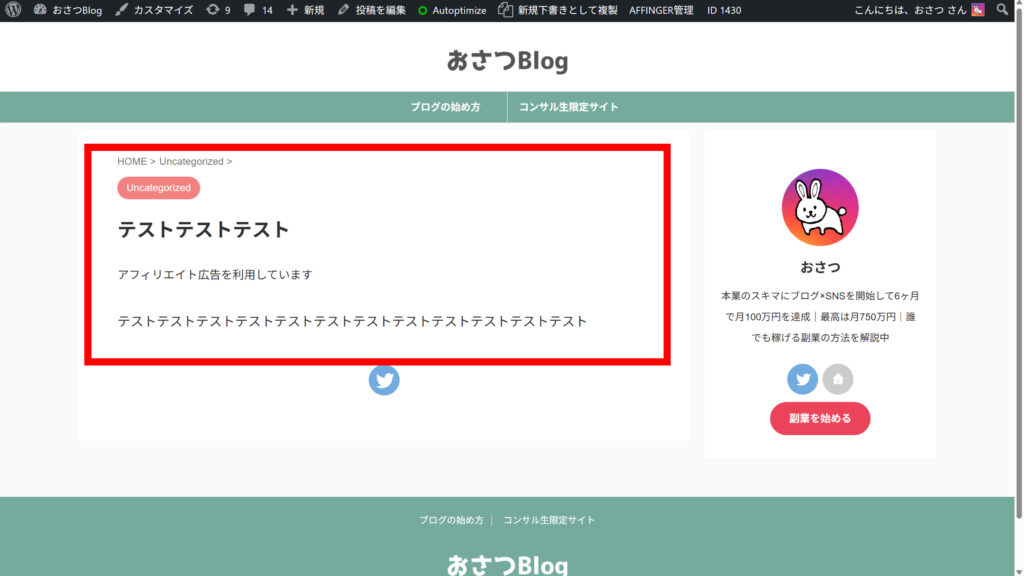This screenshot has width=1024, height=576.
Task: Open the WordPress logo menu
Action: [x=13, y=10]
